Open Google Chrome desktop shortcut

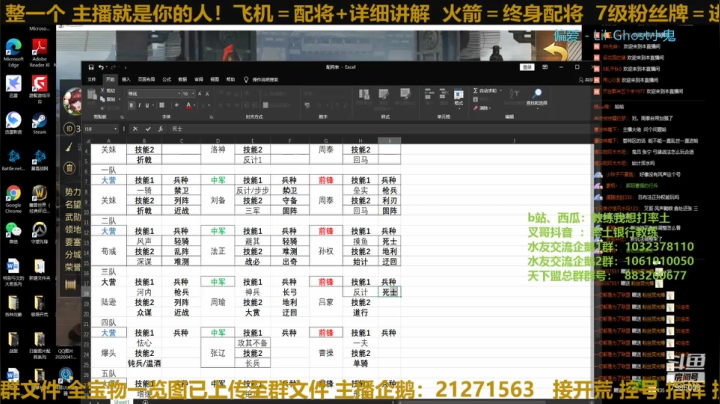pos(13,199)
